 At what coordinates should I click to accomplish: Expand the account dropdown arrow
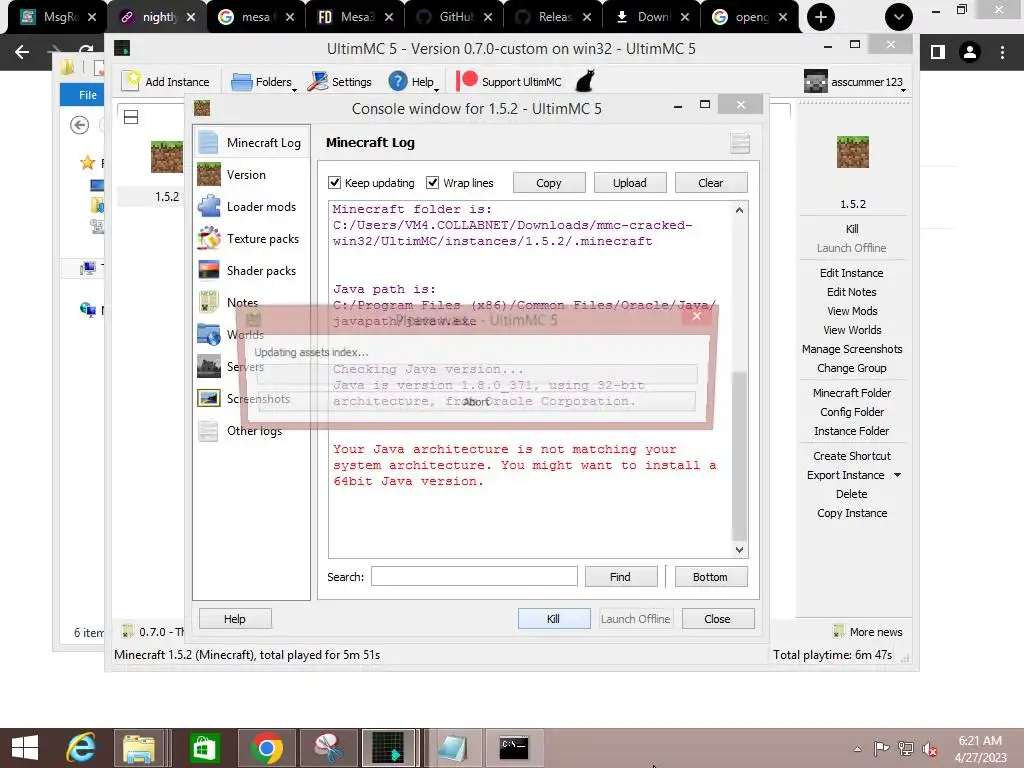[903, 90]
